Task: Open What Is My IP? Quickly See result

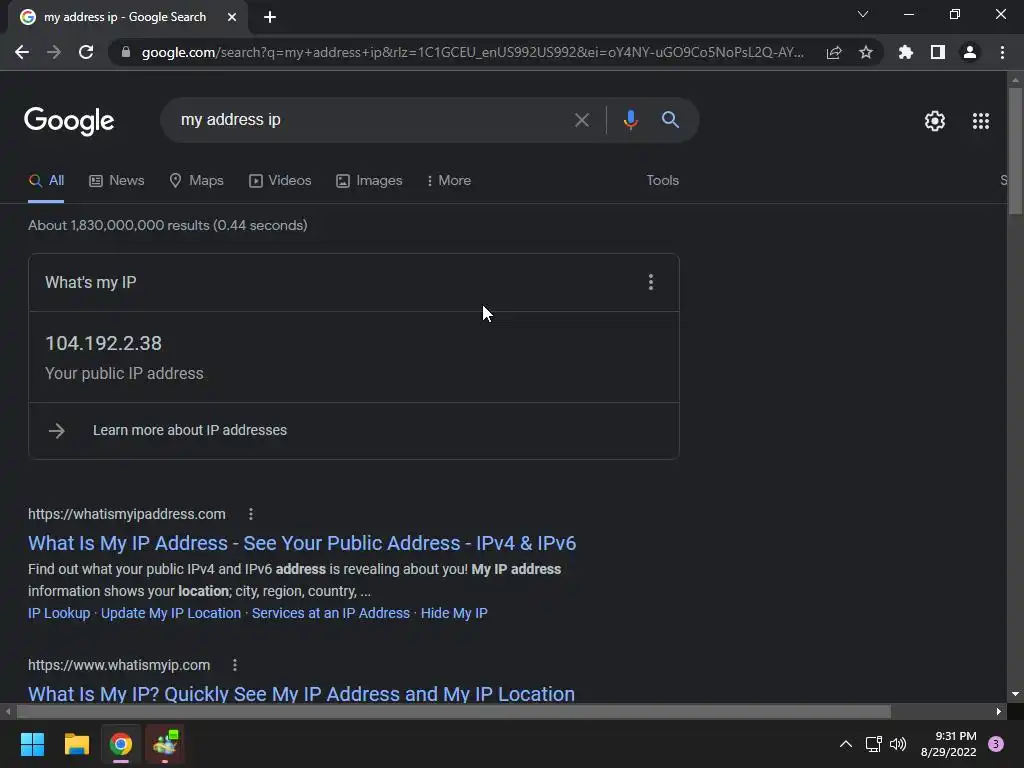Action: (x=301, y=694)
